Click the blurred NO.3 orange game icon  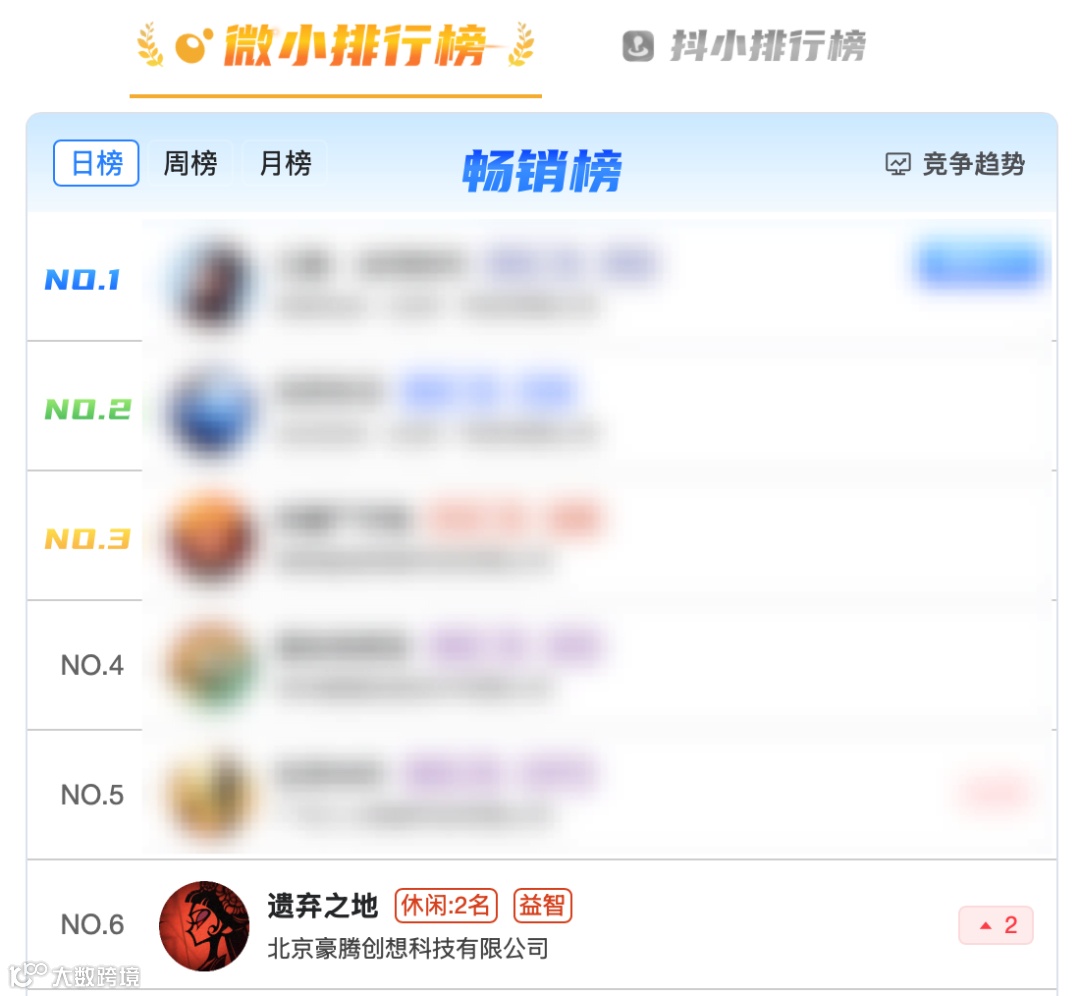(x=211, y=538)
